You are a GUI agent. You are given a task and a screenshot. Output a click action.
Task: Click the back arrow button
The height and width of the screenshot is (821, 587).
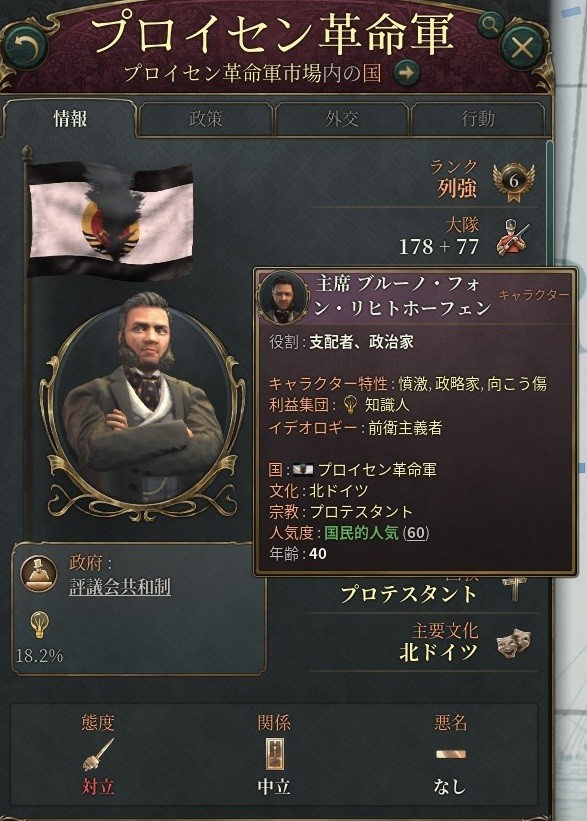tap(26, 48)
